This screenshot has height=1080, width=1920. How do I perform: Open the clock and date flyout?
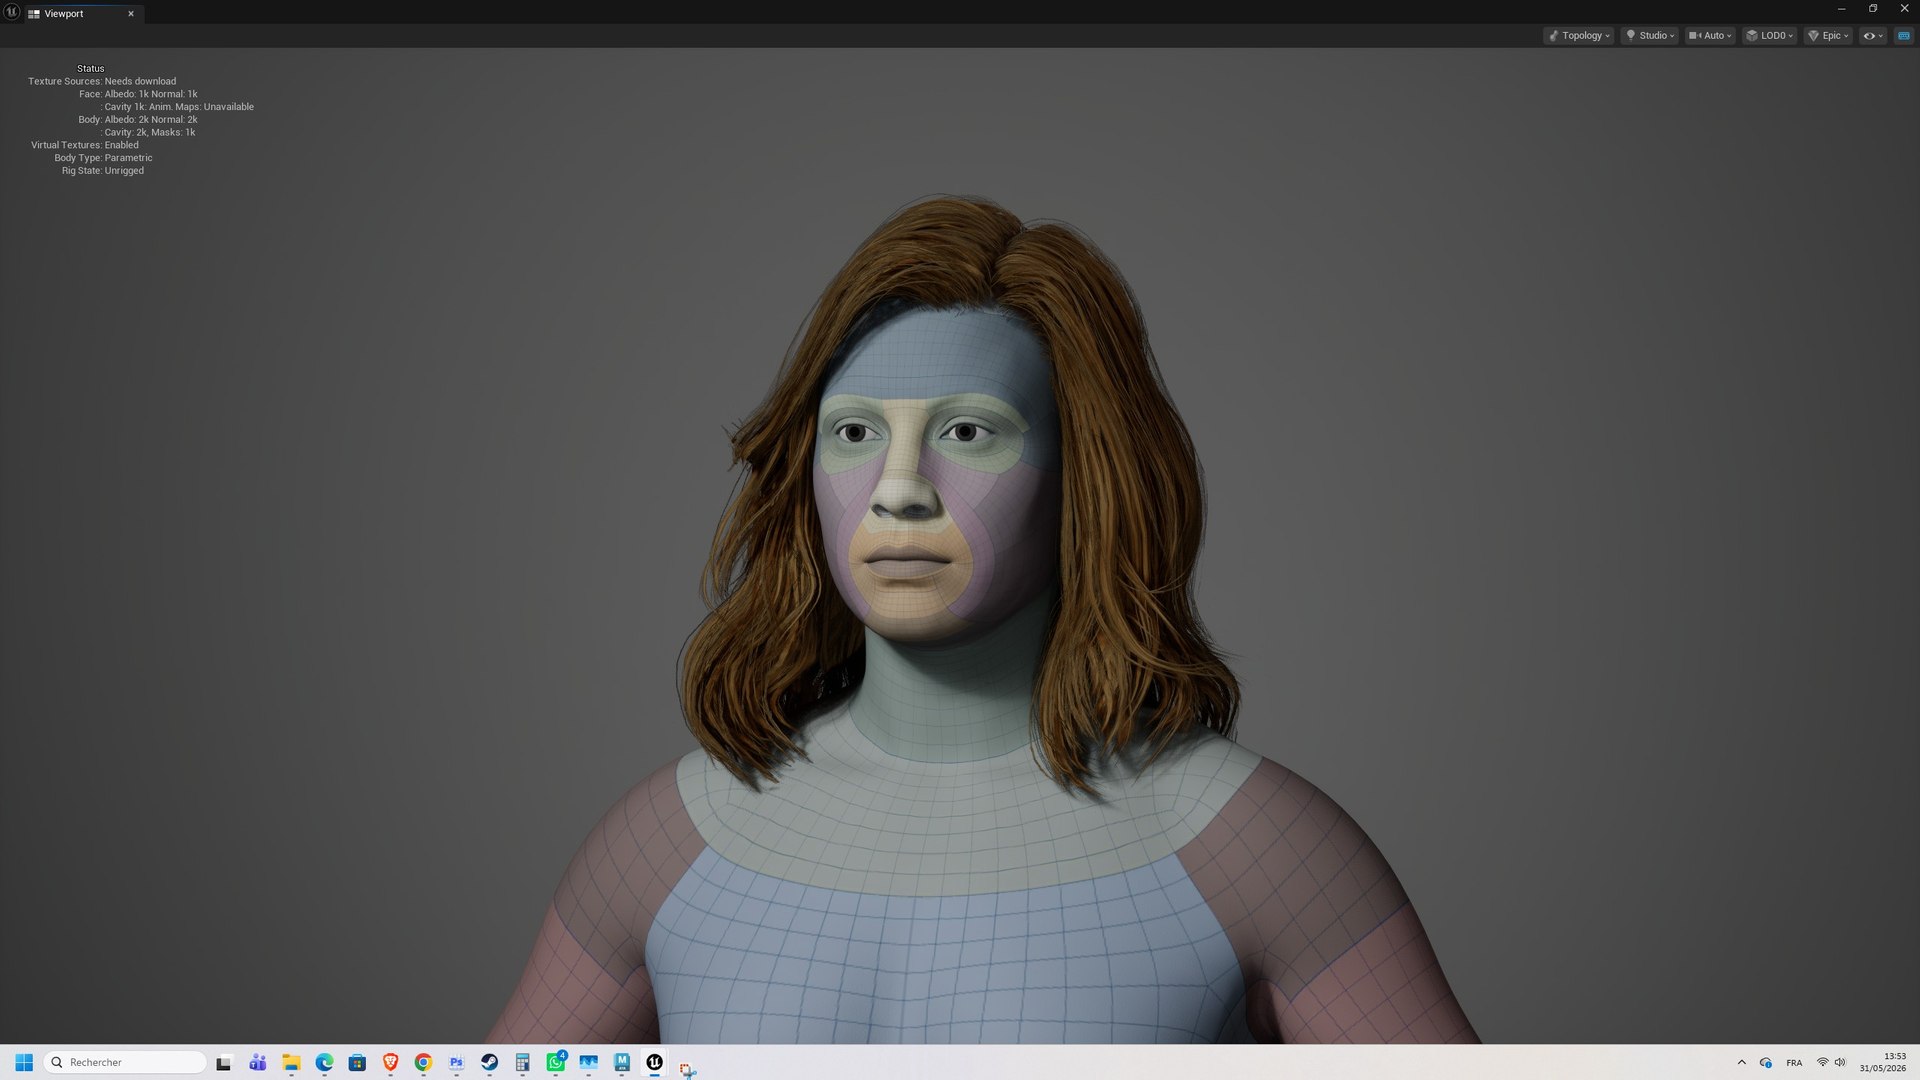[1883, 1062]
